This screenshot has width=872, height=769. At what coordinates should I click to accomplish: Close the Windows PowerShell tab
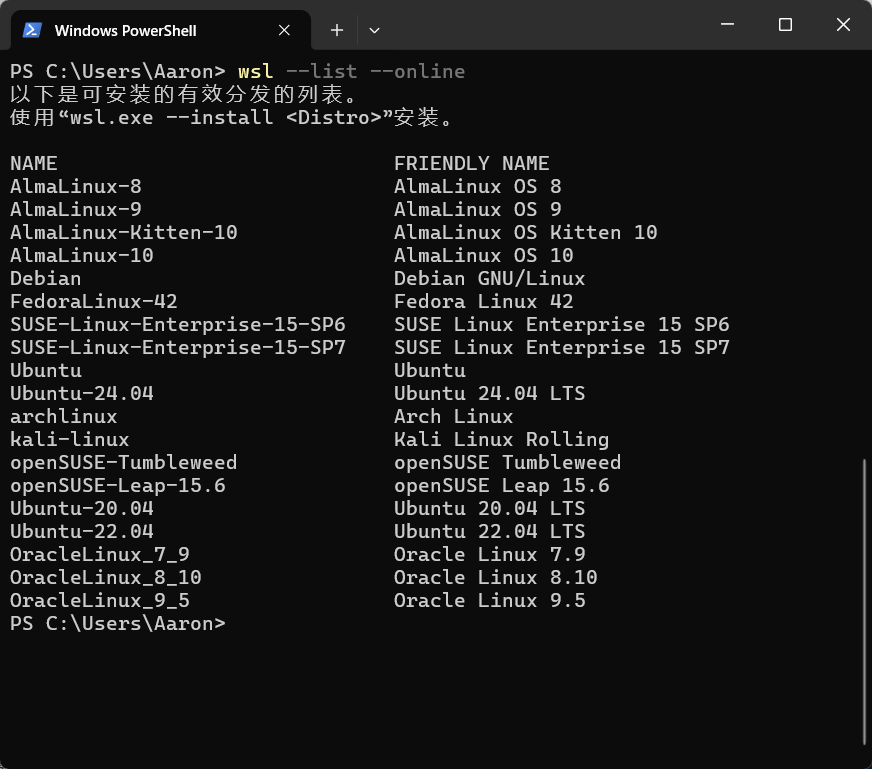click(x=284, y=30)
